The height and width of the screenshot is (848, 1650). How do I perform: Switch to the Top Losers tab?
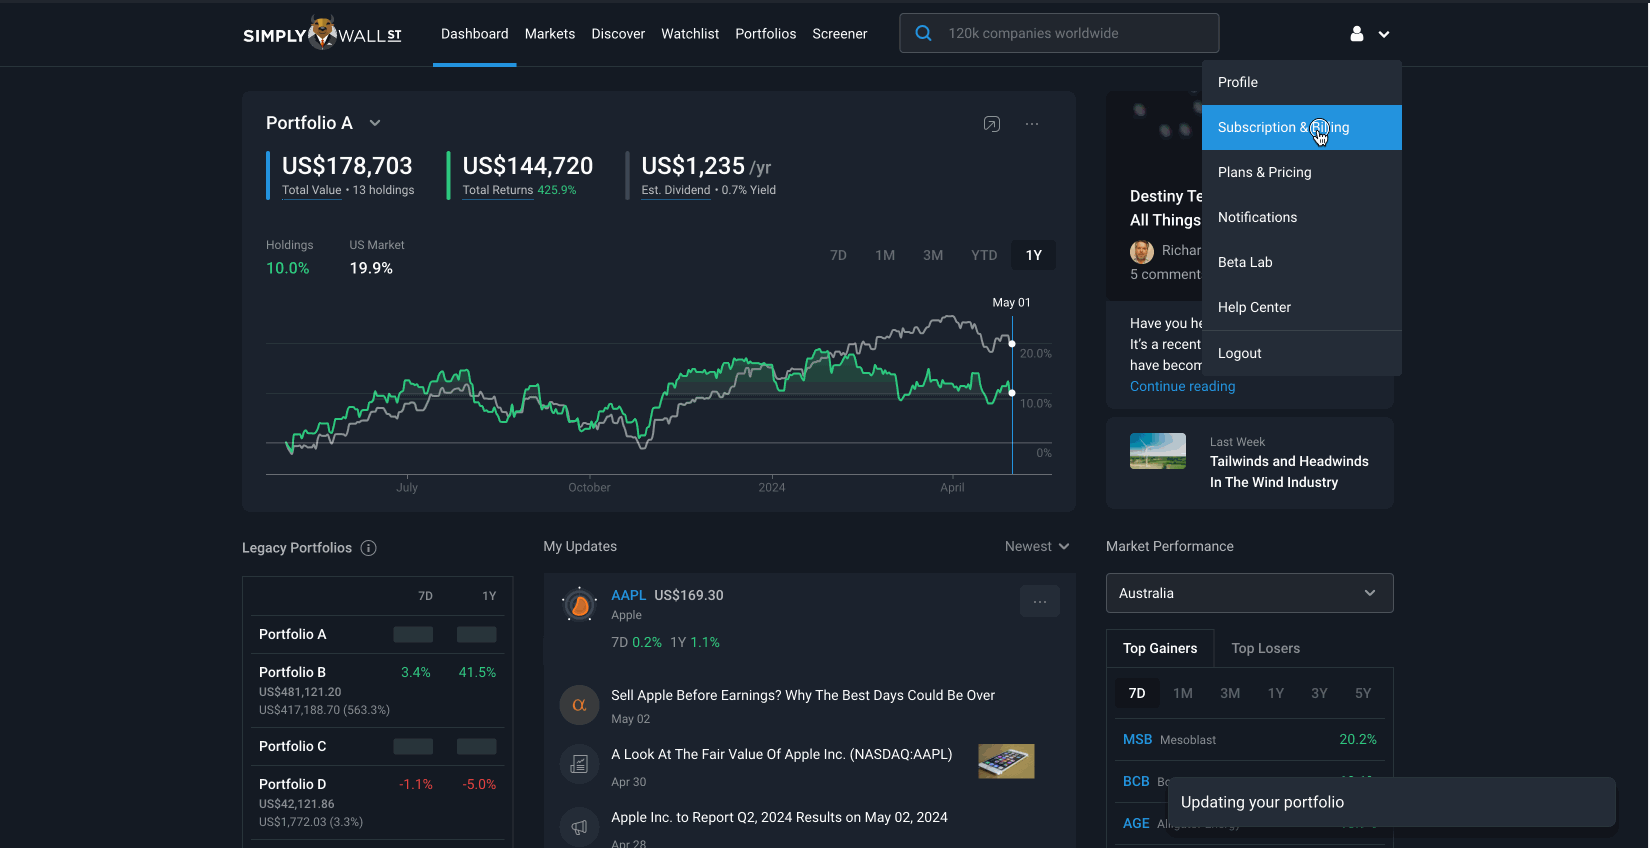(x=1265, y=648)
